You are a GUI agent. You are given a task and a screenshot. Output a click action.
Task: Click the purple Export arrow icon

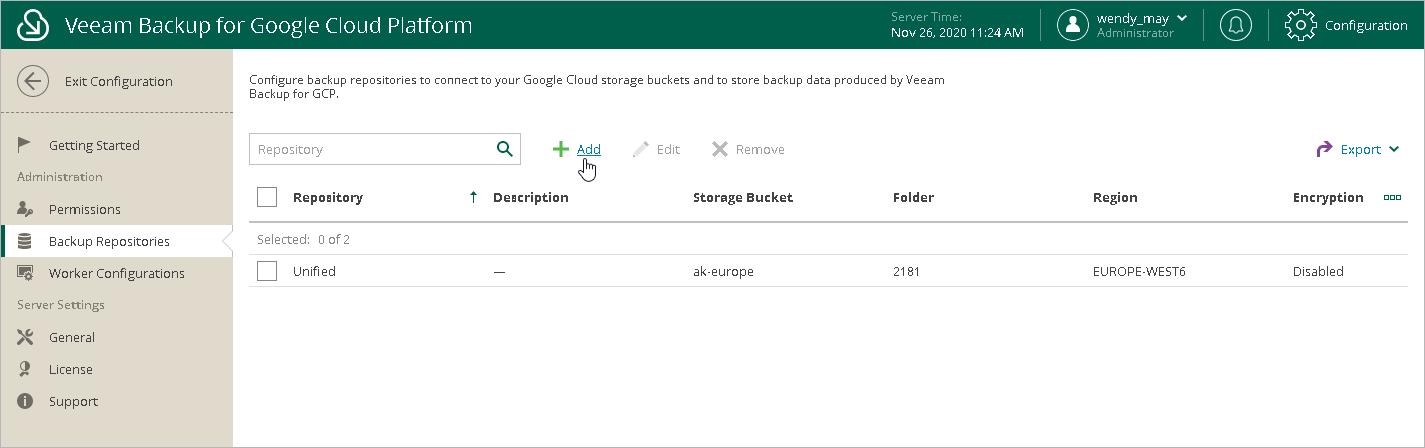(1324, 149)
